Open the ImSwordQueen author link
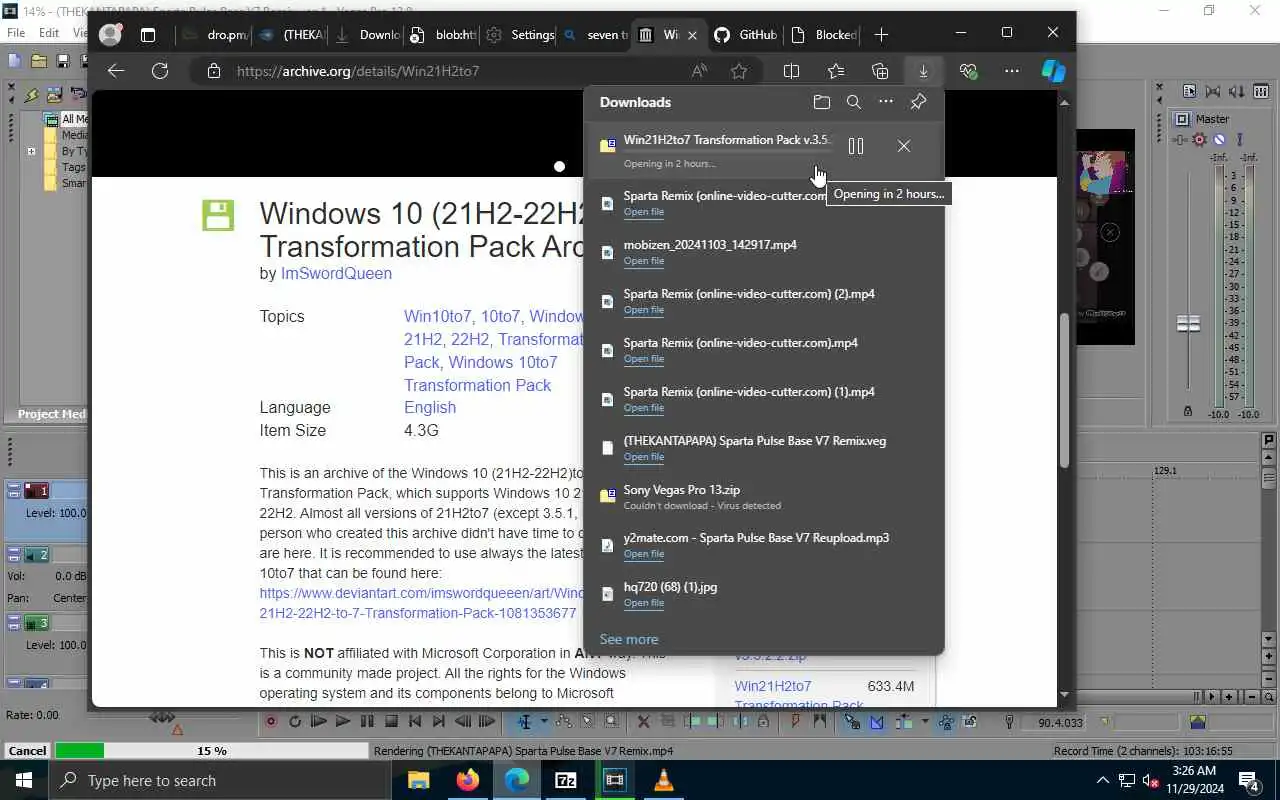This screenshot has width=1280, height=800. [336, 273]
